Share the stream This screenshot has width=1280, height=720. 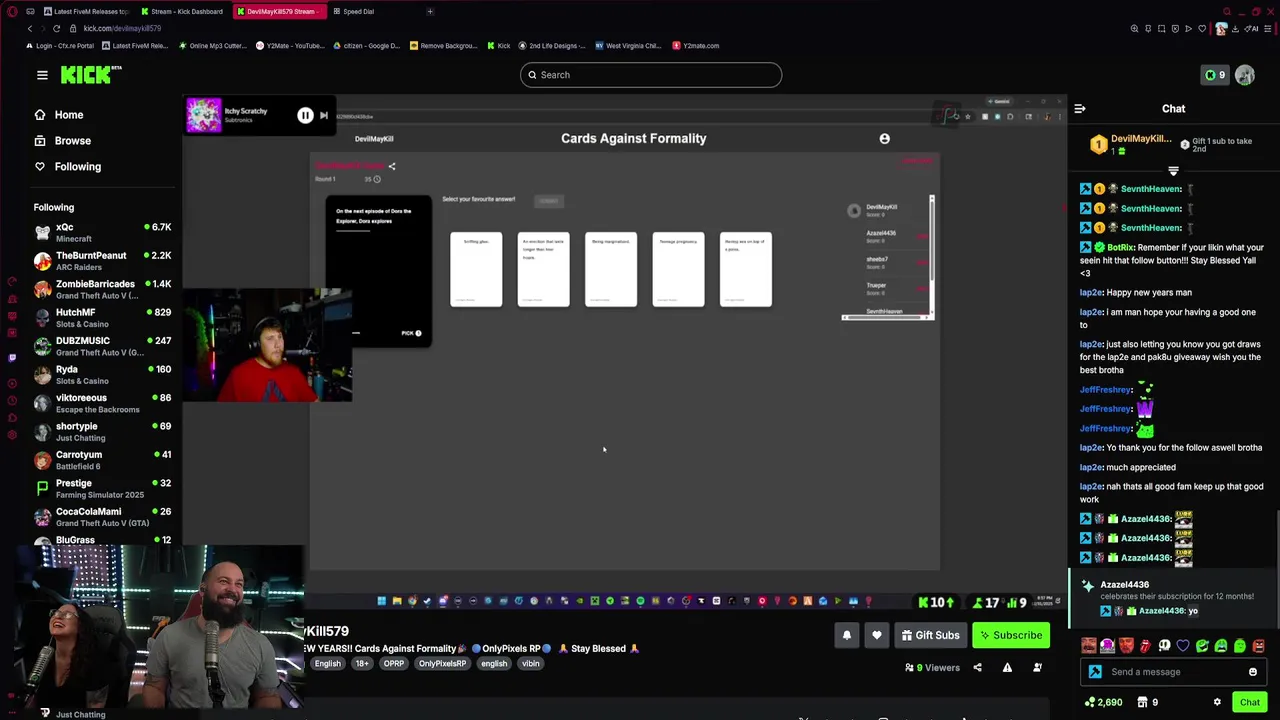tap(978, 668)
